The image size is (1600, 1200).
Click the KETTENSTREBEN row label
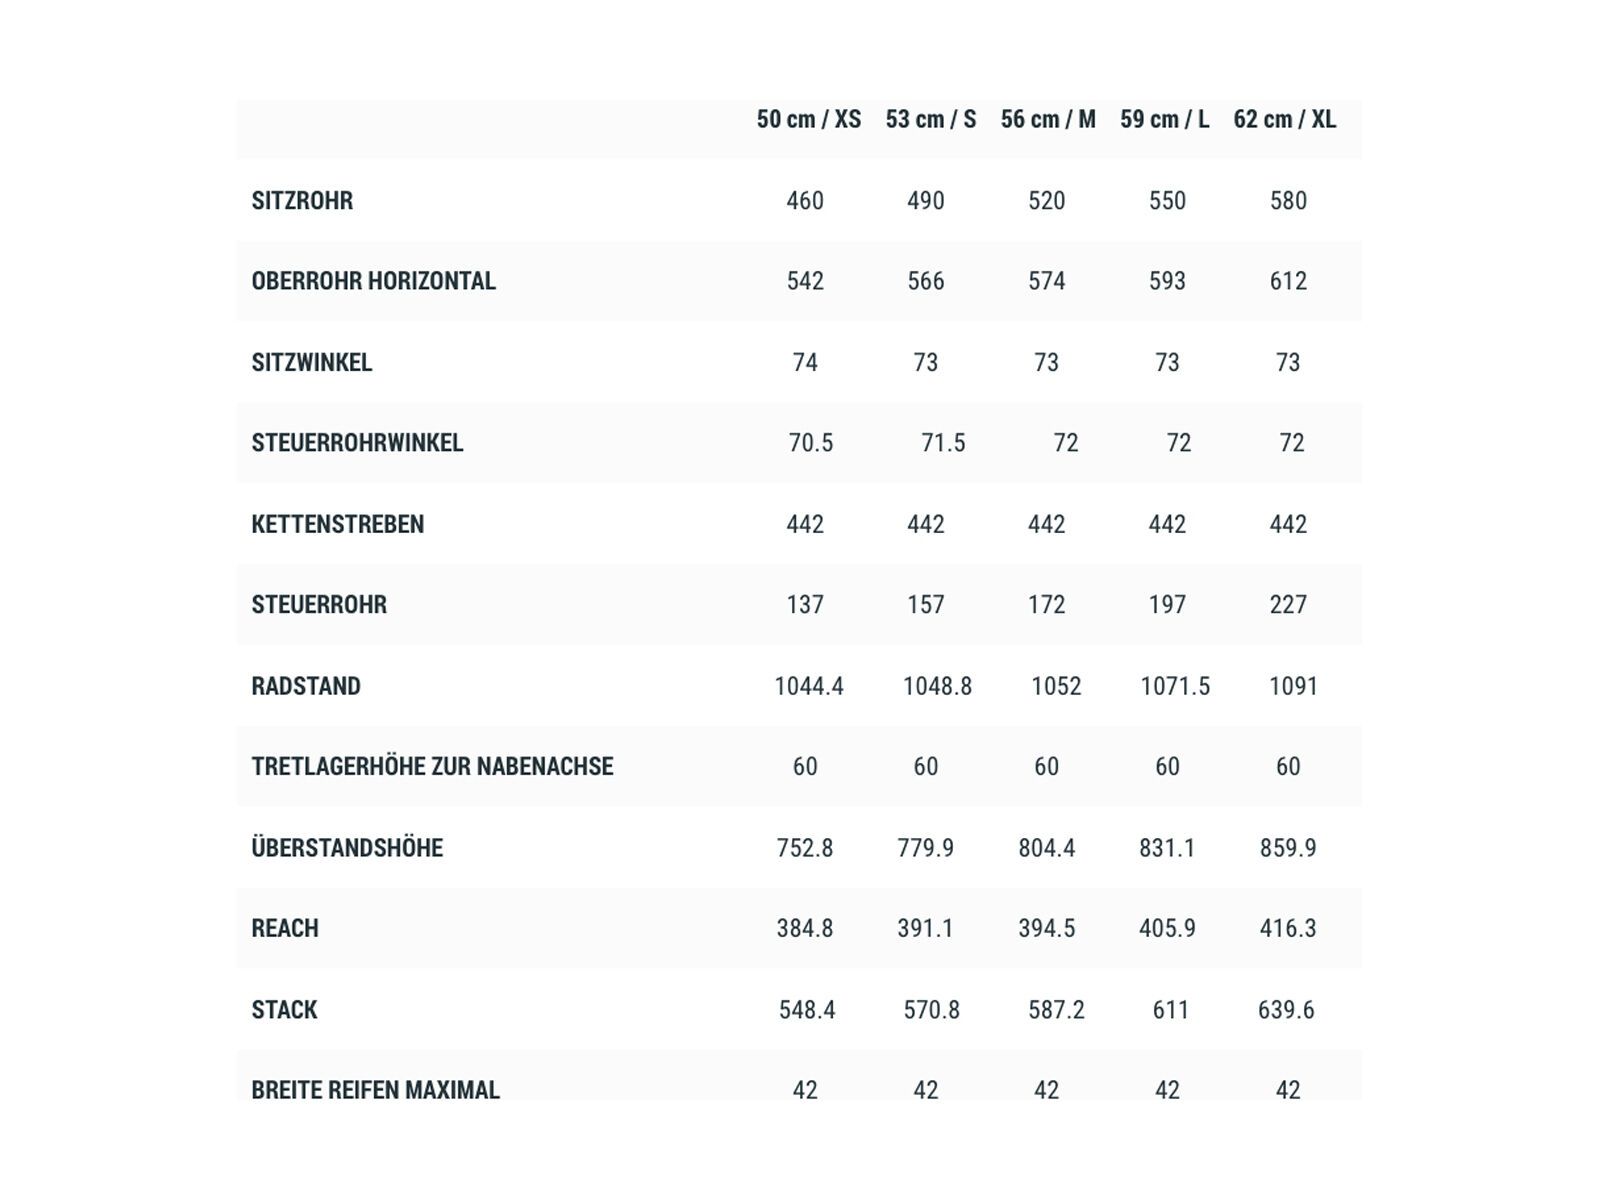[x=337, y=524]
